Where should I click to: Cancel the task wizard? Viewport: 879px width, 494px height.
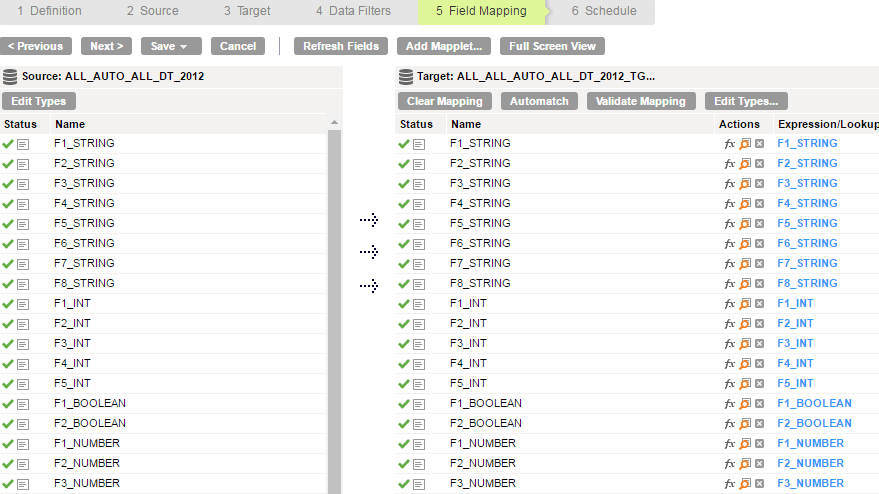point(238,46)
